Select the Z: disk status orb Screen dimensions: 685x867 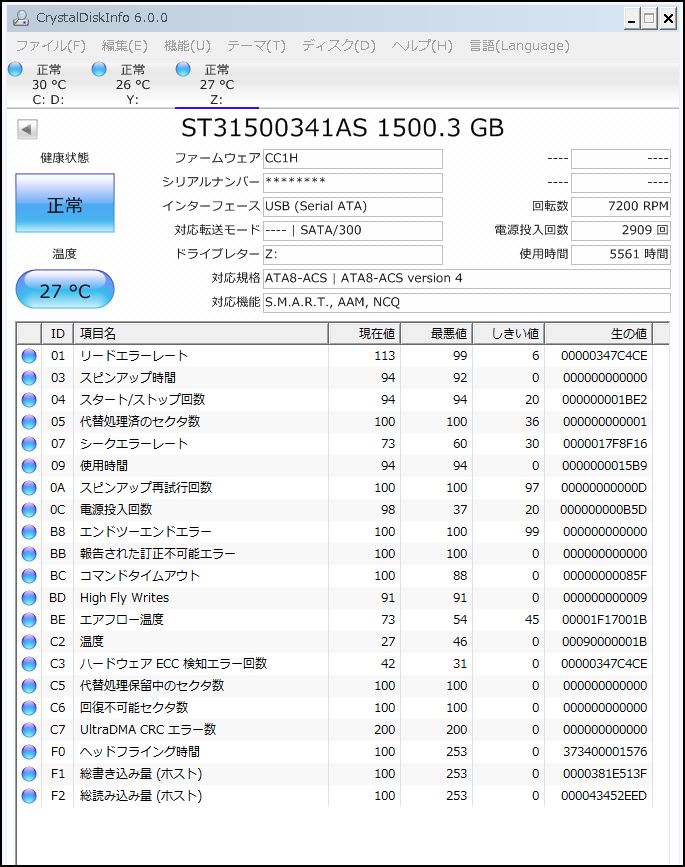183,70
